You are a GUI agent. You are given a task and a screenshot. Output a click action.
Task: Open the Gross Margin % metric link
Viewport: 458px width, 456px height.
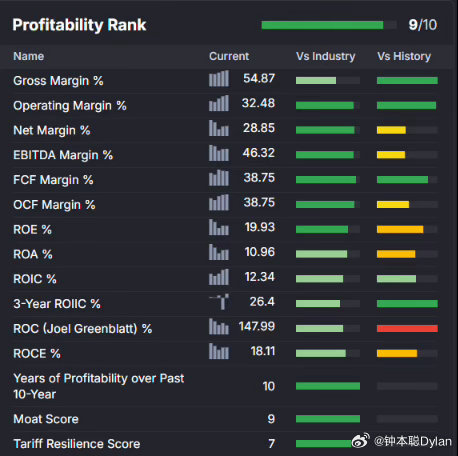coord(58,81)
